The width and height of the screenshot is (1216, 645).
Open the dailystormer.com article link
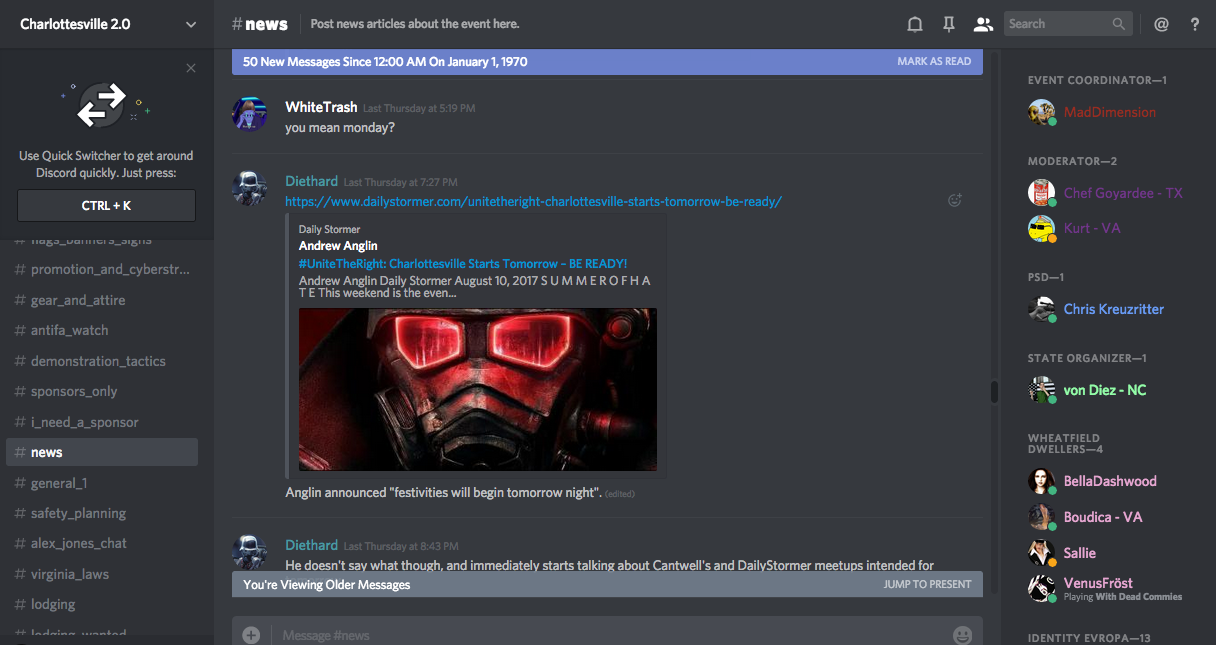[533, 201]
